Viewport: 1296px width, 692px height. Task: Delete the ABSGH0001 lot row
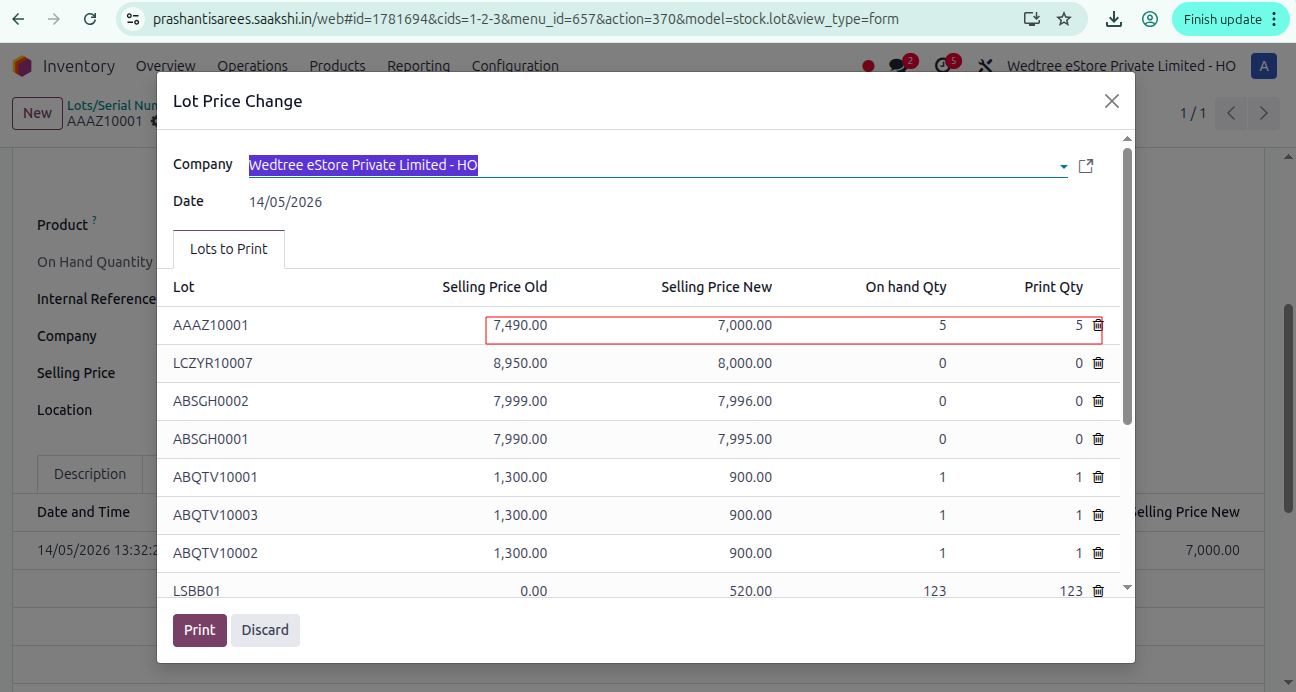pos(1098,439)
